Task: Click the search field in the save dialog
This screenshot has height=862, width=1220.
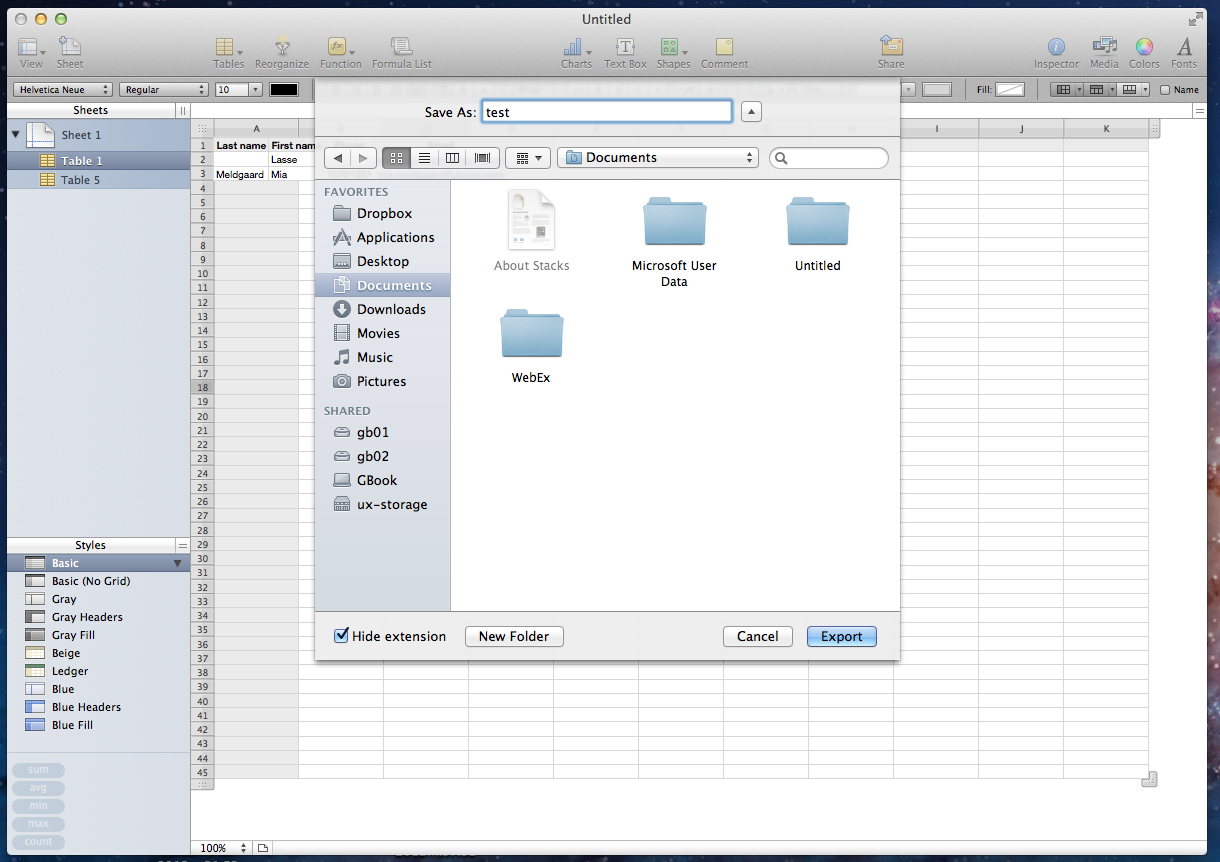Action: click(x=829, y=158)
